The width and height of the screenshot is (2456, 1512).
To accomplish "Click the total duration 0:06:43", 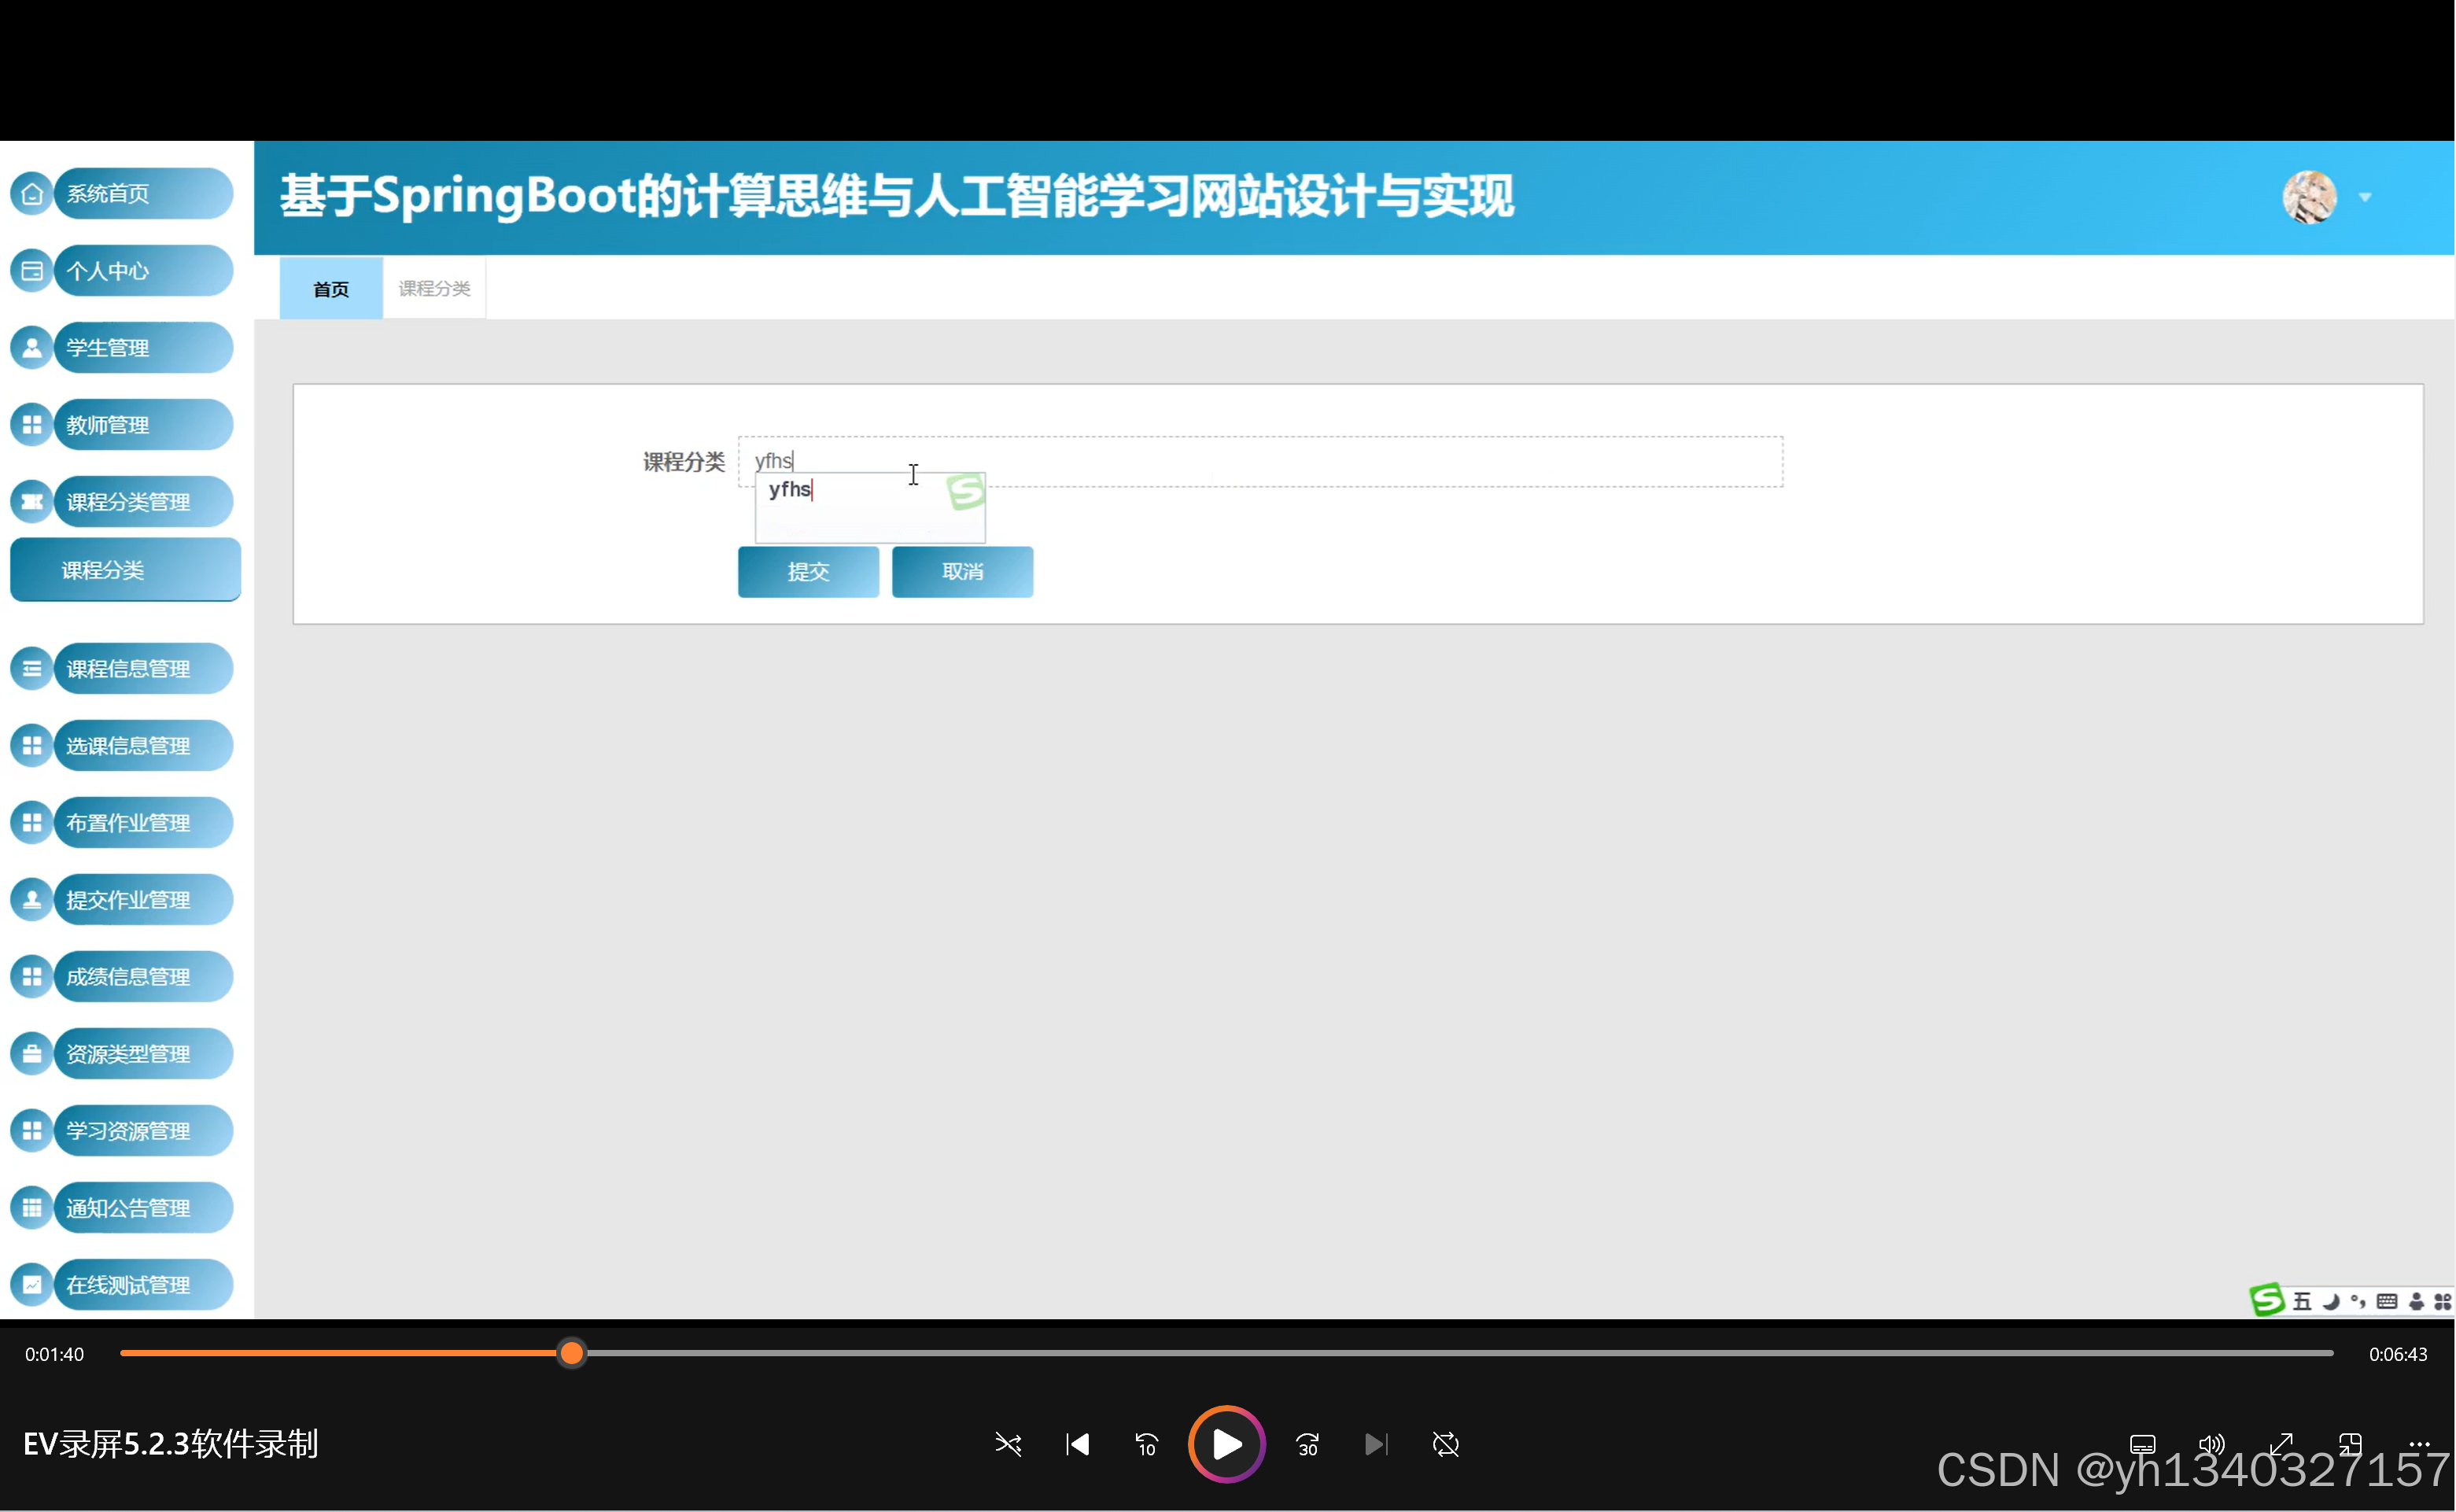I will pos(2398,1354).
